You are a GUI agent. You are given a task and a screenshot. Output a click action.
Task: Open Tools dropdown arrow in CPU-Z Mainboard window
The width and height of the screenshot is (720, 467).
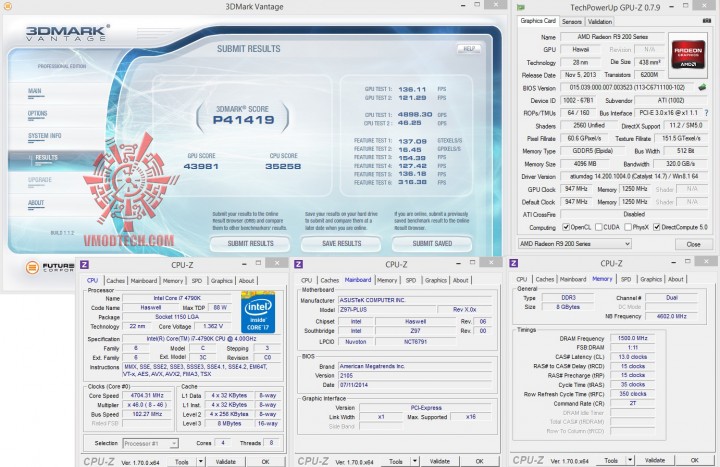415,461
